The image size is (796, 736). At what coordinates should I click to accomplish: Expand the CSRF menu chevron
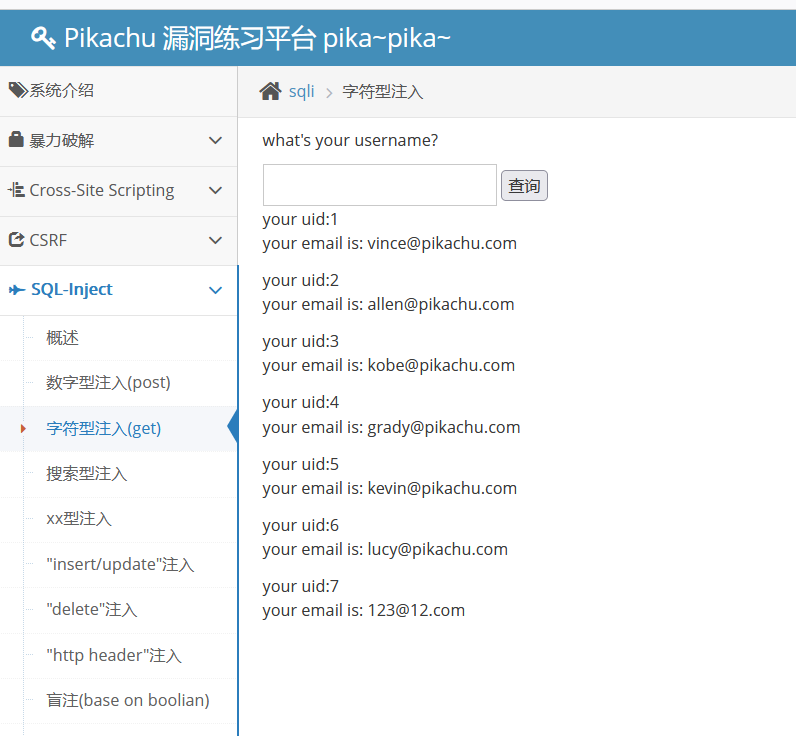(216, 240)
